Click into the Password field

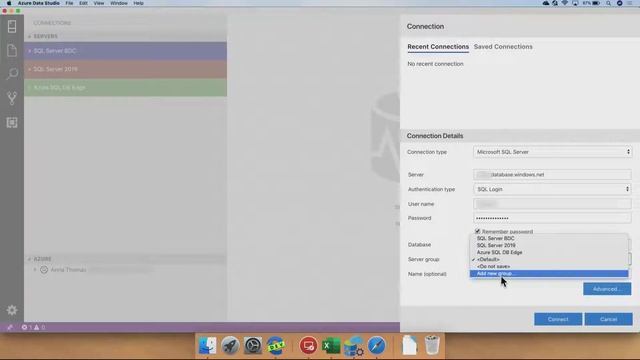click(x=552, y=218)
